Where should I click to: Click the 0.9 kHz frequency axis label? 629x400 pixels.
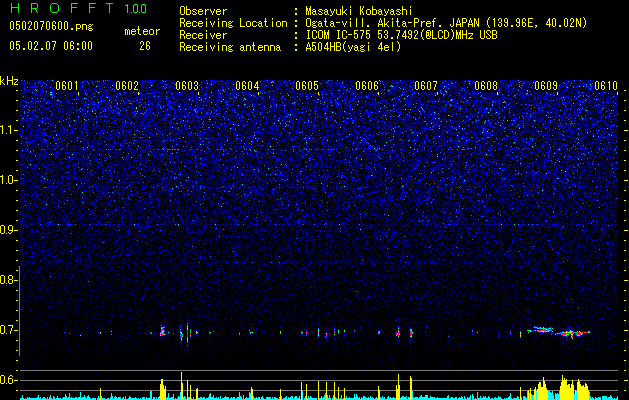9,230
